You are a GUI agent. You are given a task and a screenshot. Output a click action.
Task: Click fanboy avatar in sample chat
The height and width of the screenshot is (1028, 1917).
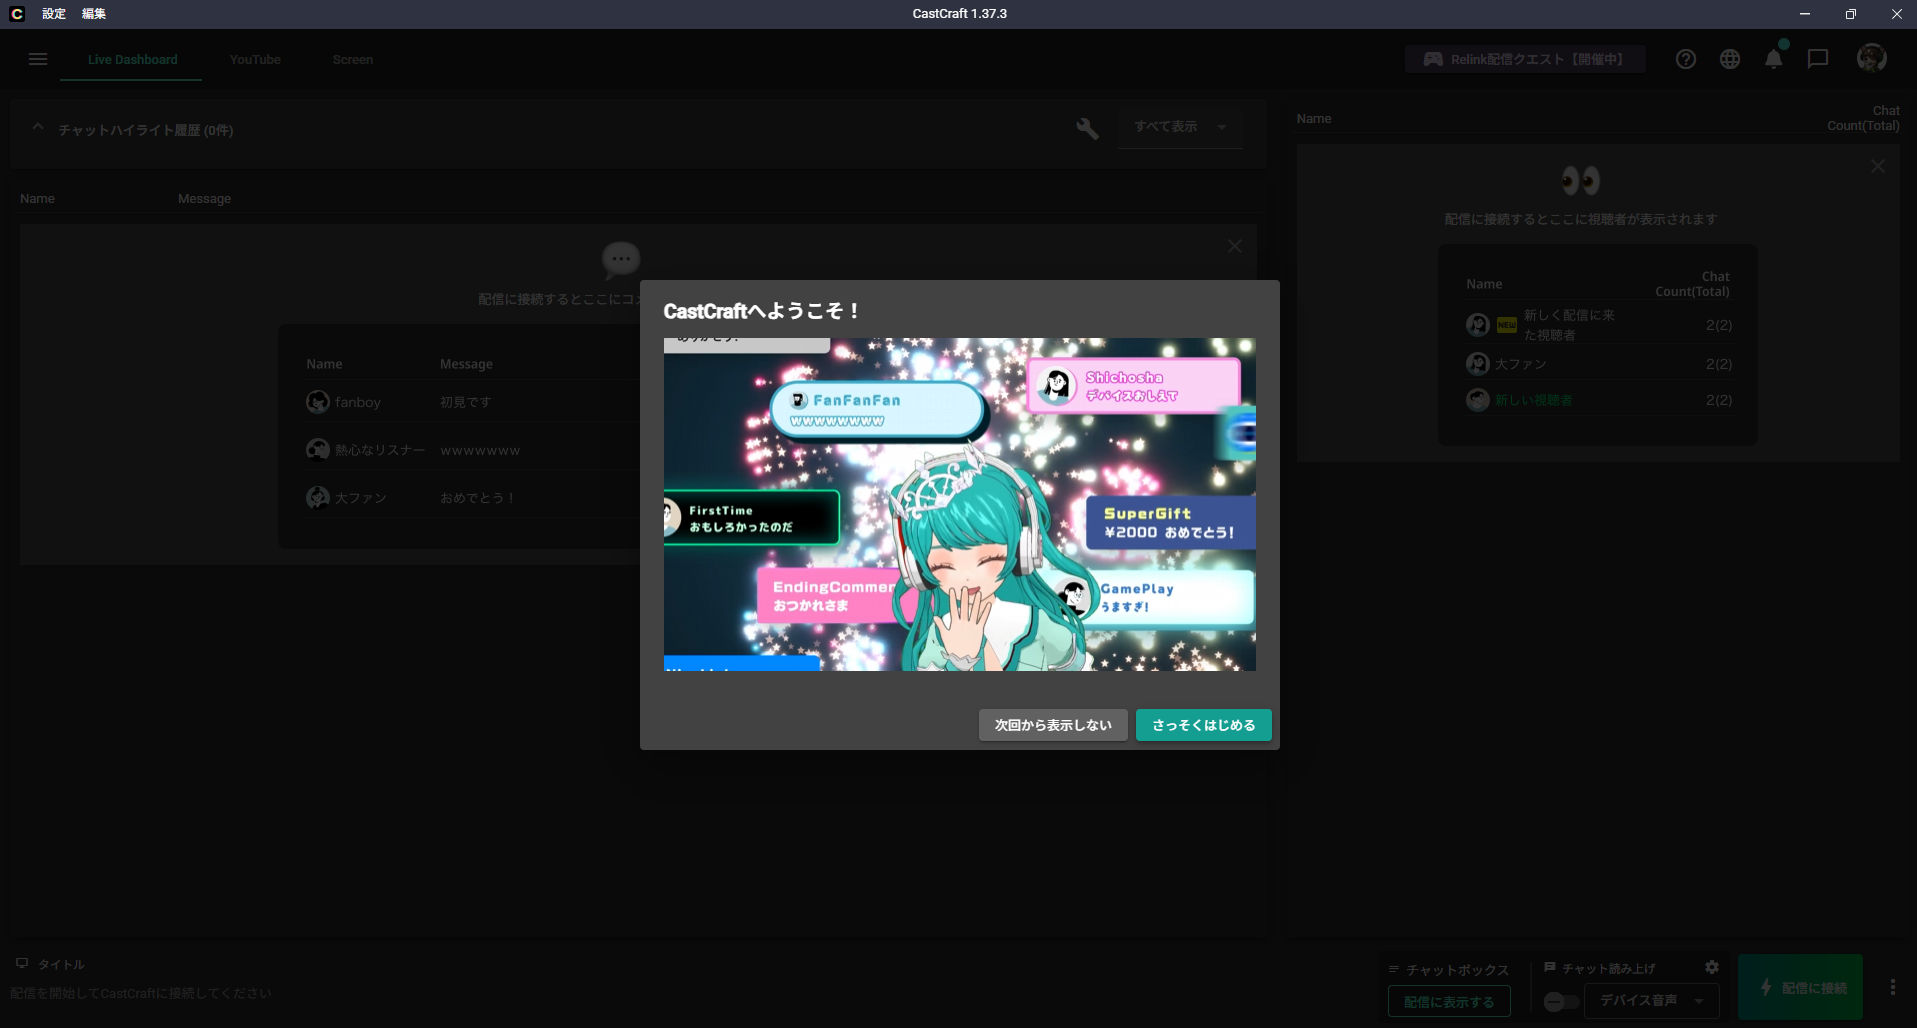point(318,402)
